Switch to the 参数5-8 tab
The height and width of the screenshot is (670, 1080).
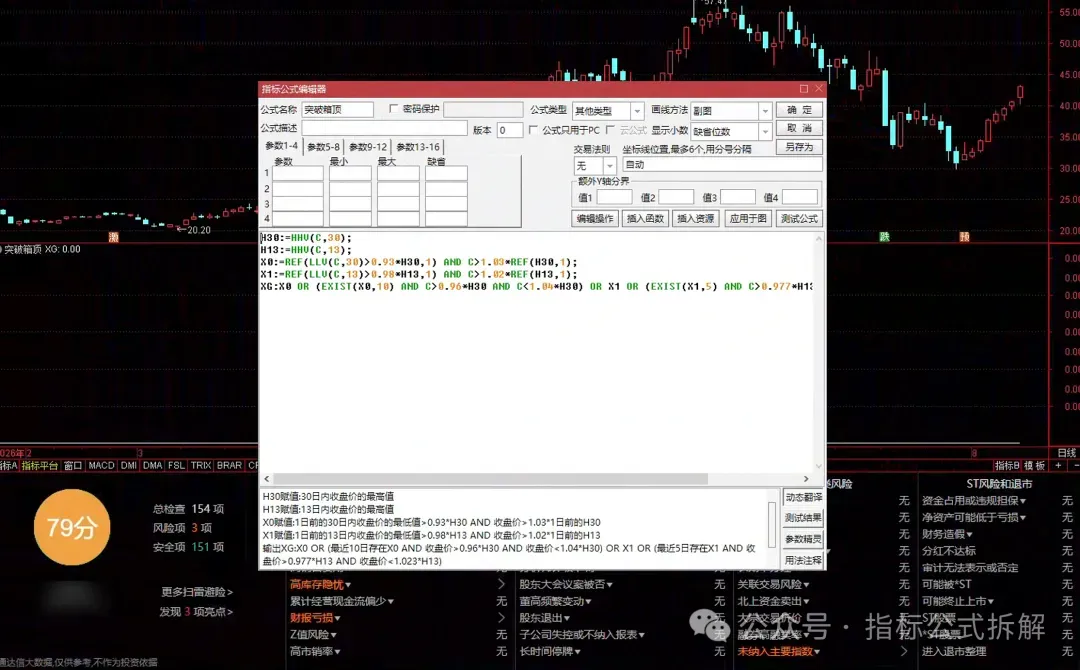point(323,147)
